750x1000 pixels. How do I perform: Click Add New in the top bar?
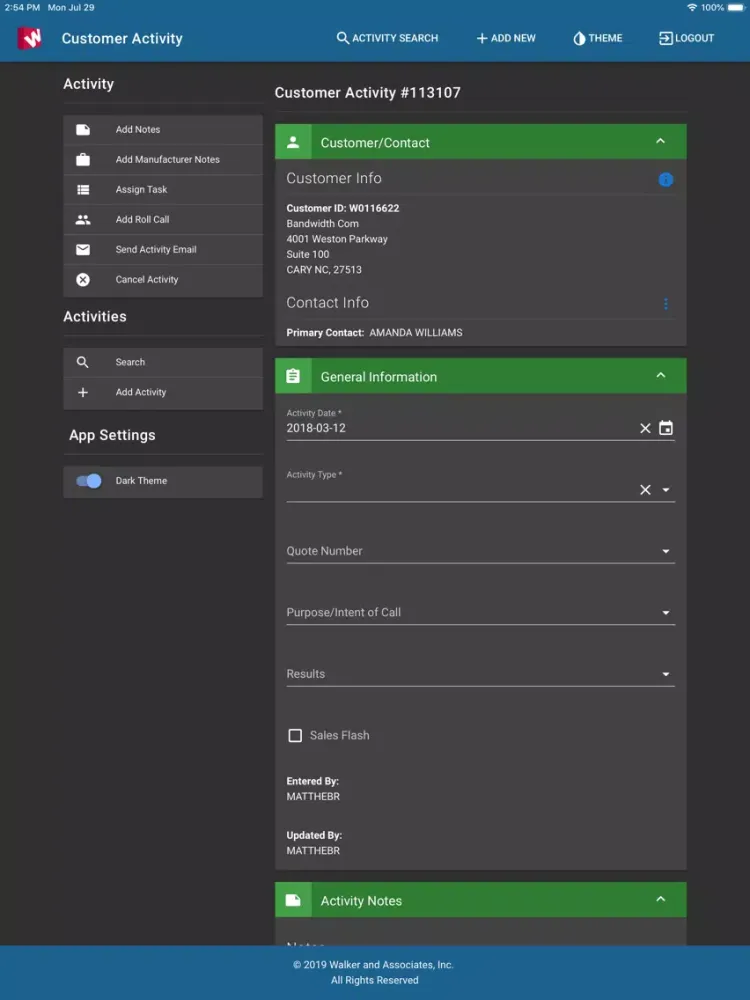[x=506, y=38]
